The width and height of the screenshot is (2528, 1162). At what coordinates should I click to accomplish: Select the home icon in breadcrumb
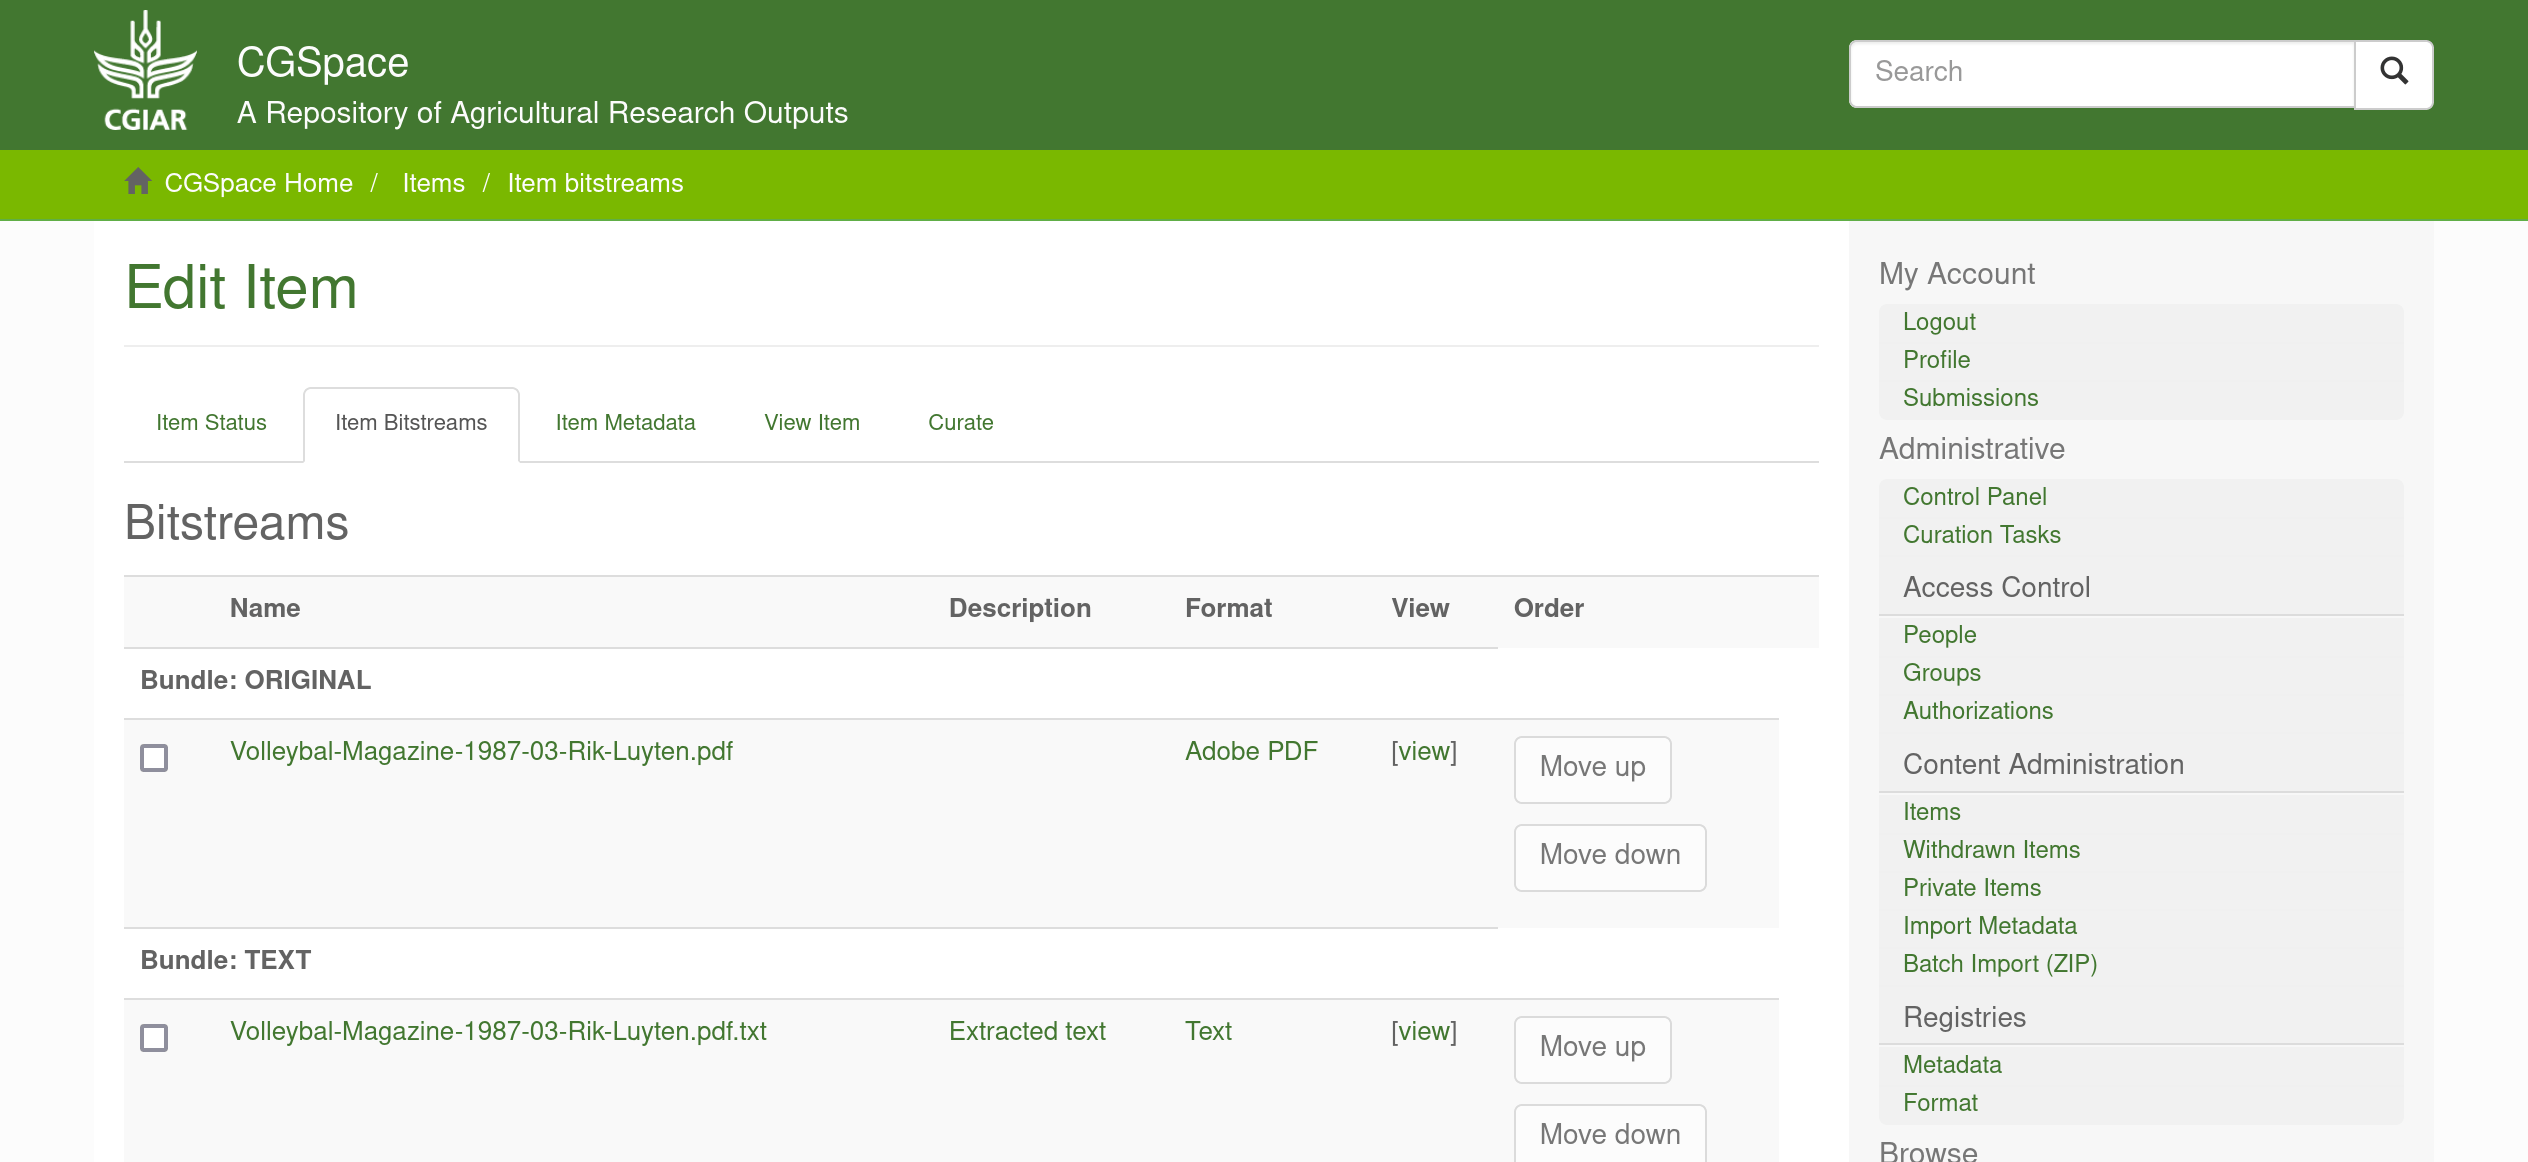pyautogui.click(x=138, y=181)
